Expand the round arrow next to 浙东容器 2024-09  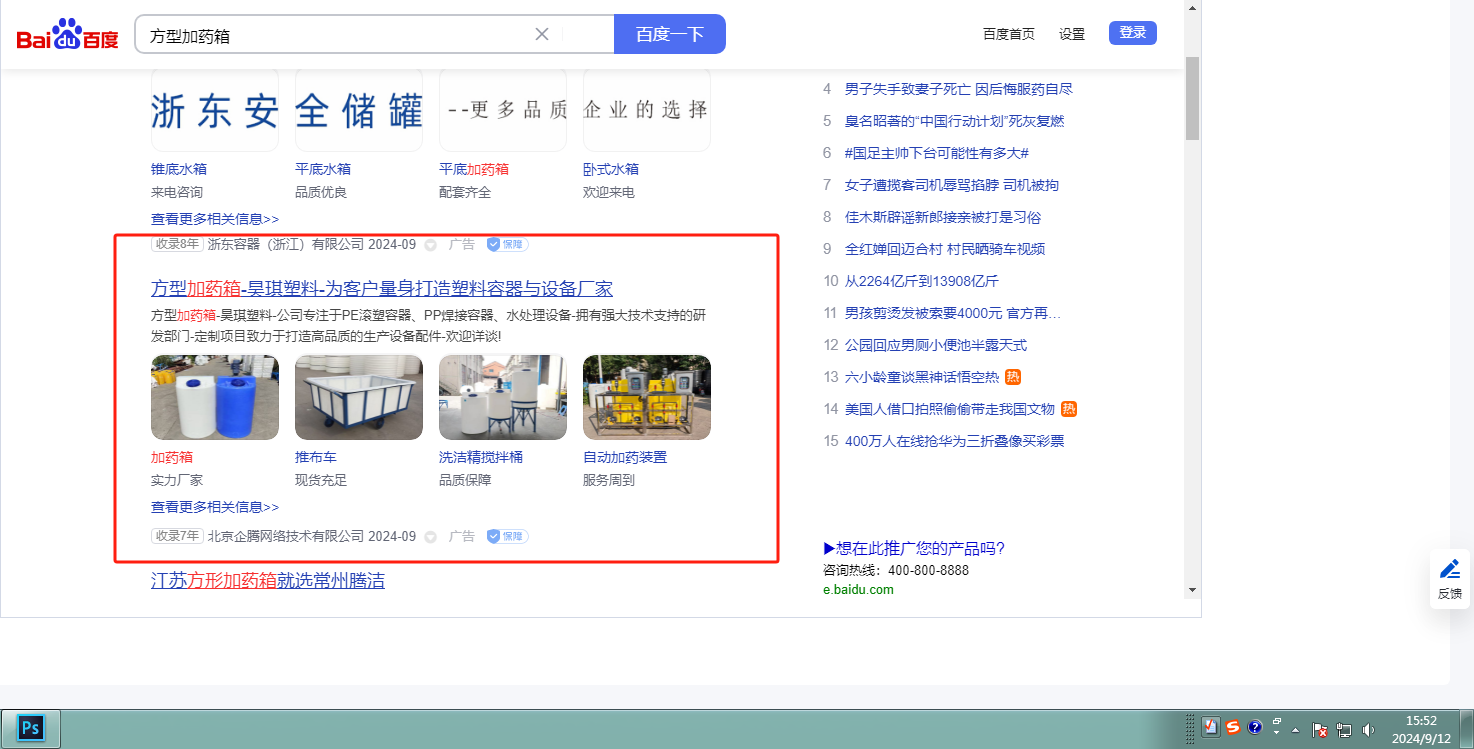click(431, 245)
